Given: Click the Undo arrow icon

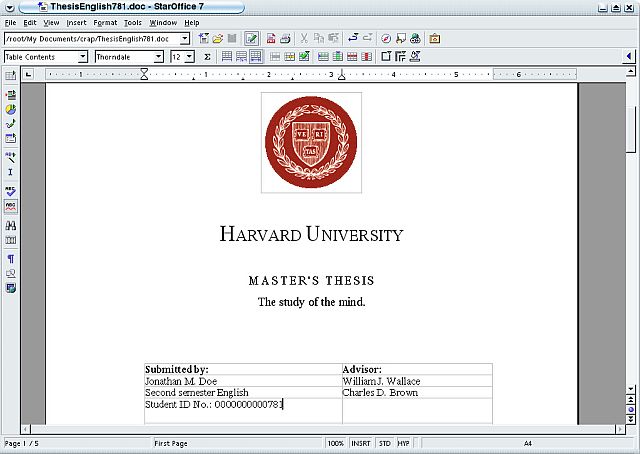Looking at the screenshot, I should click(x=353, y=38).
